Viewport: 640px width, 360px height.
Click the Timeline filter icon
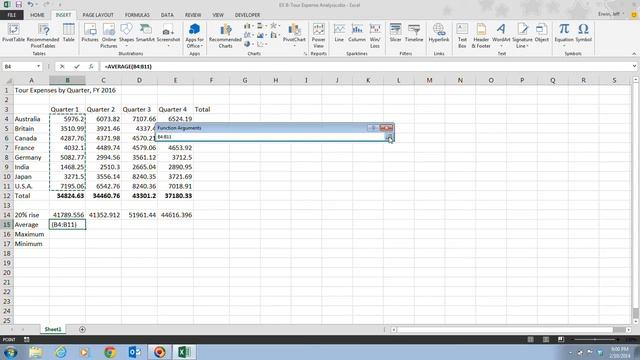tap(414, 33)
